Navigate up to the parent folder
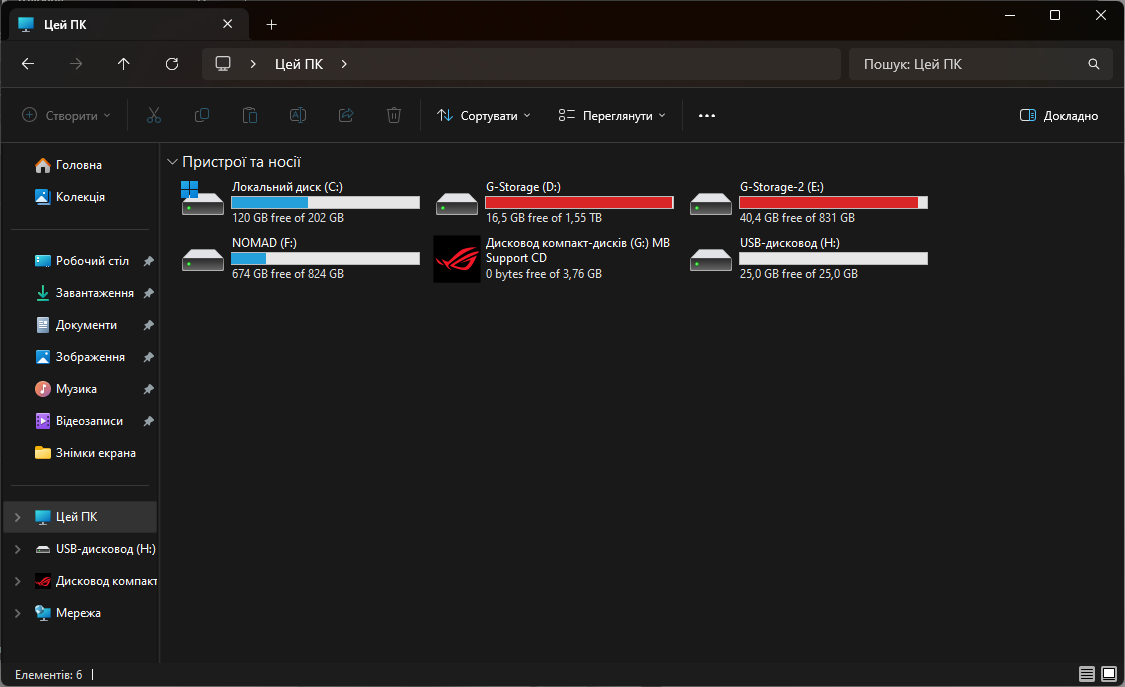Screen dimensions: 1125x687 tap(123, 63)
